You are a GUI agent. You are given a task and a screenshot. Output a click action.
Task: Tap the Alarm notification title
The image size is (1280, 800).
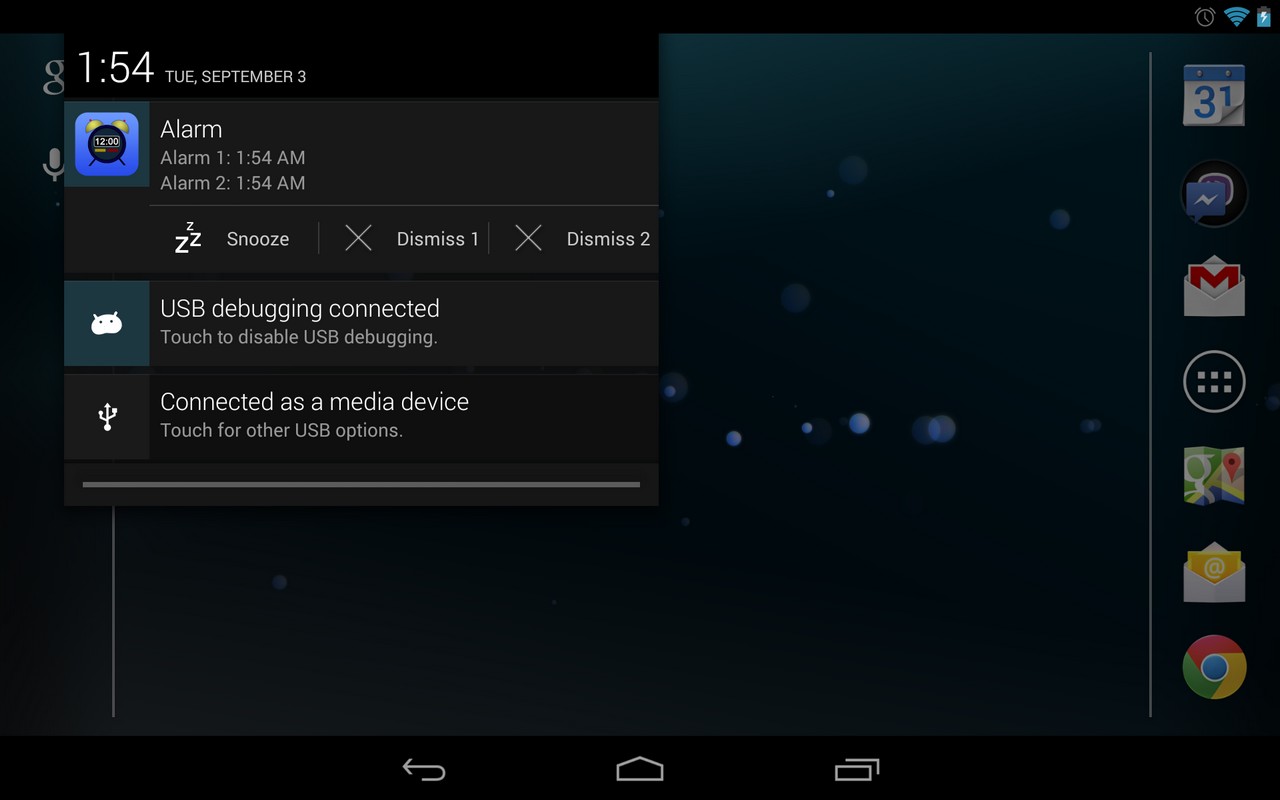[x=191, y=129]
